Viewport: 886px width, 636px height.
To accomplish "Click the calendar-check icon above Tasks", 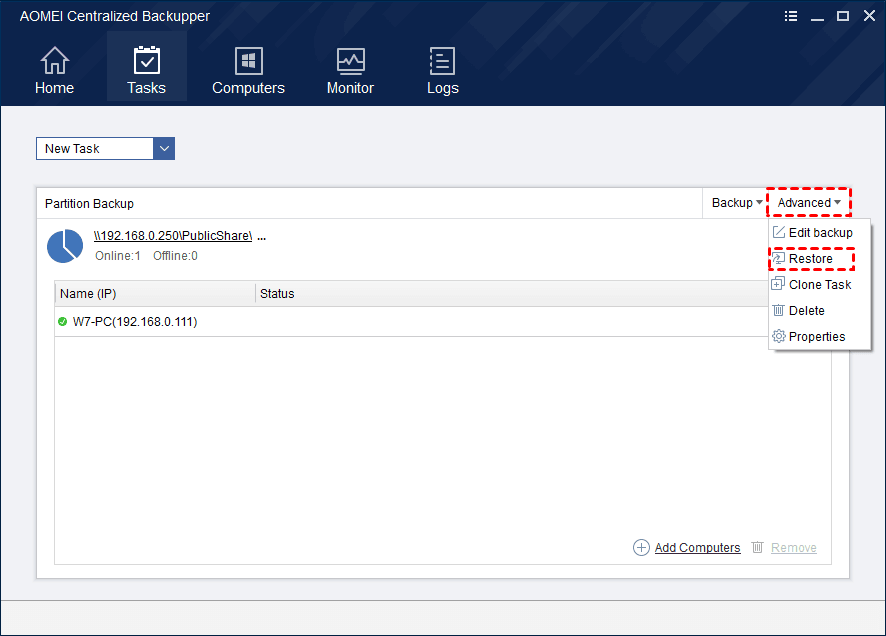I will tap(147, 60).
